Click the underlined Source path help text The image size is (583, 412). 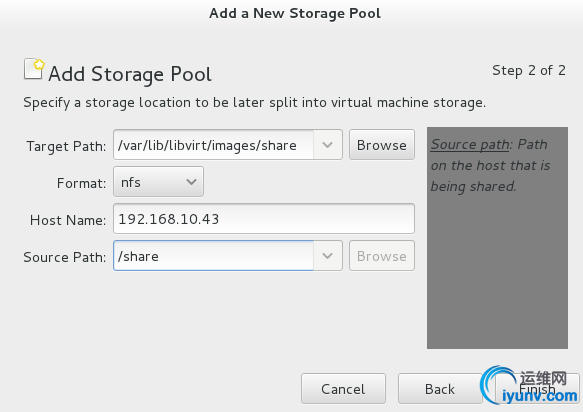click(x=470, y=145)
